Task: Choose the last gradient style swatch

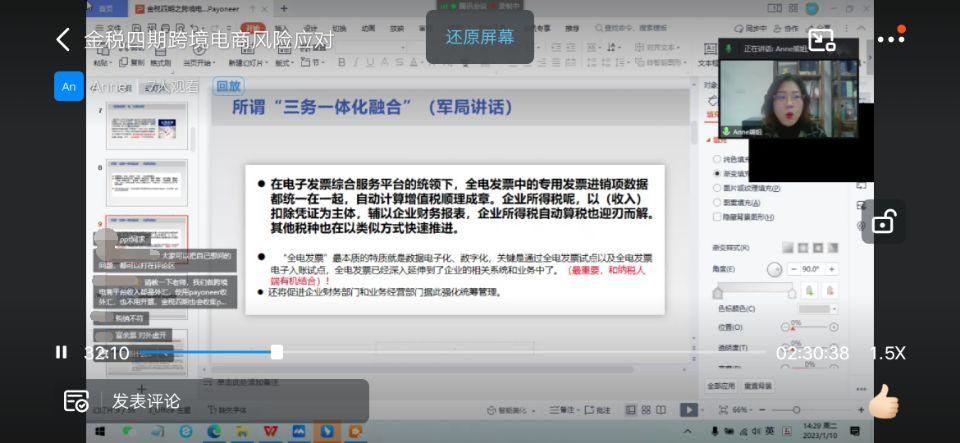Action: click(x=833, y=248)
